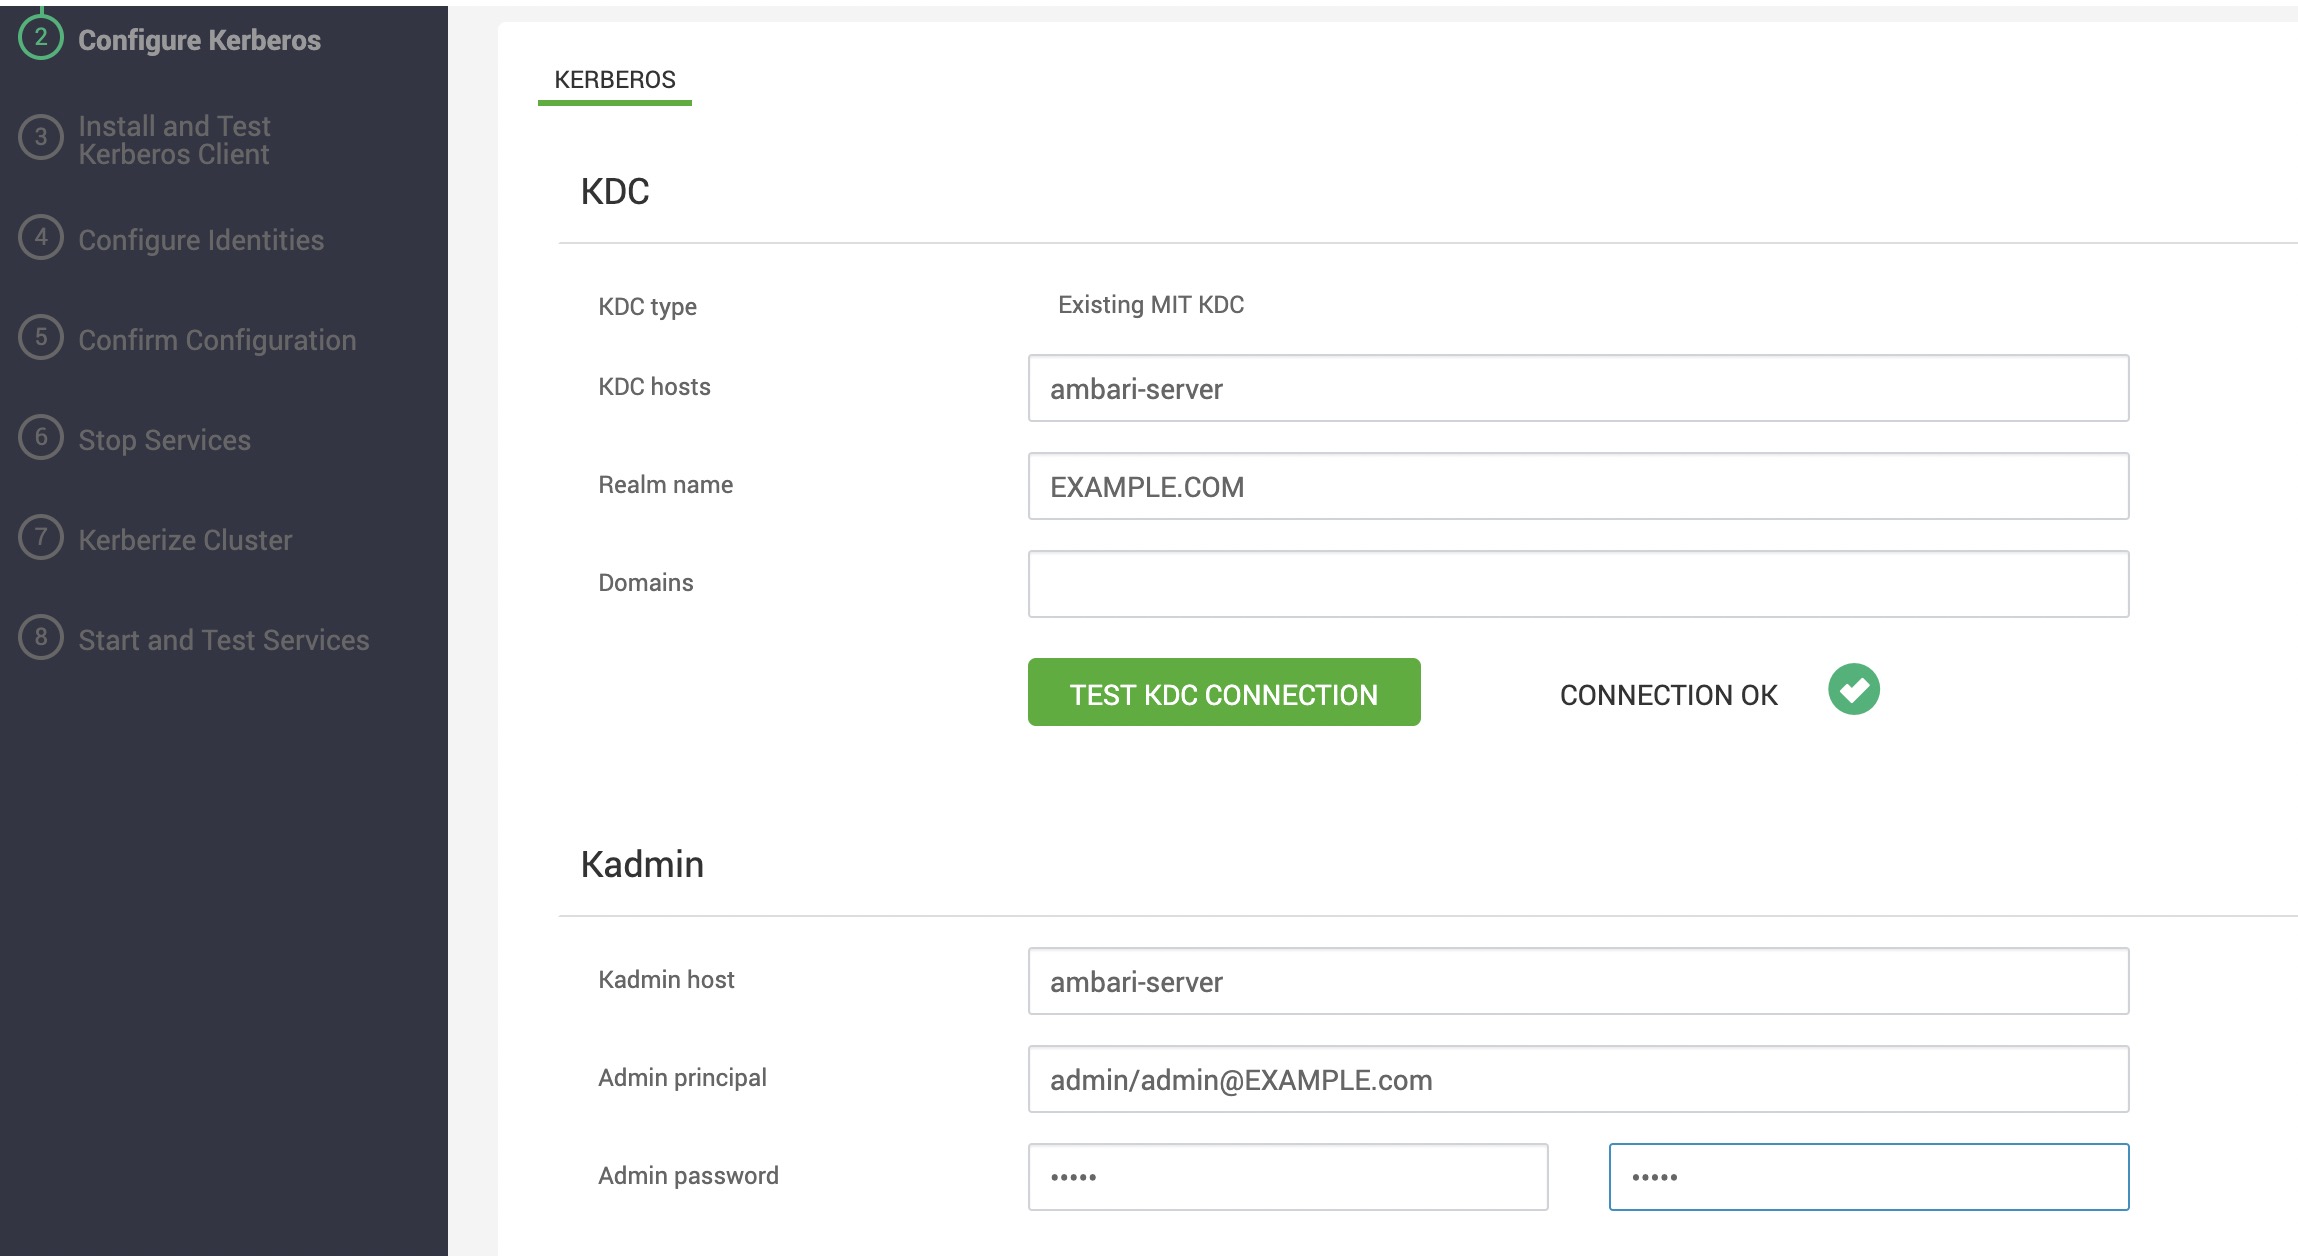Select Configure Kerberos wizard step

199,40
